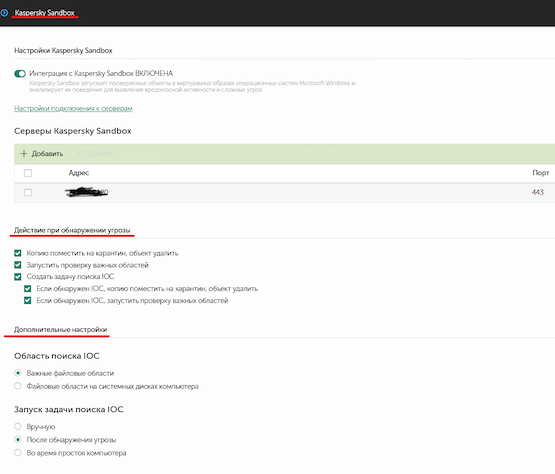
Task: Uncheck 'Если обнаружен IOC, копию поместить на карантин'
Action: click(28, 289)
